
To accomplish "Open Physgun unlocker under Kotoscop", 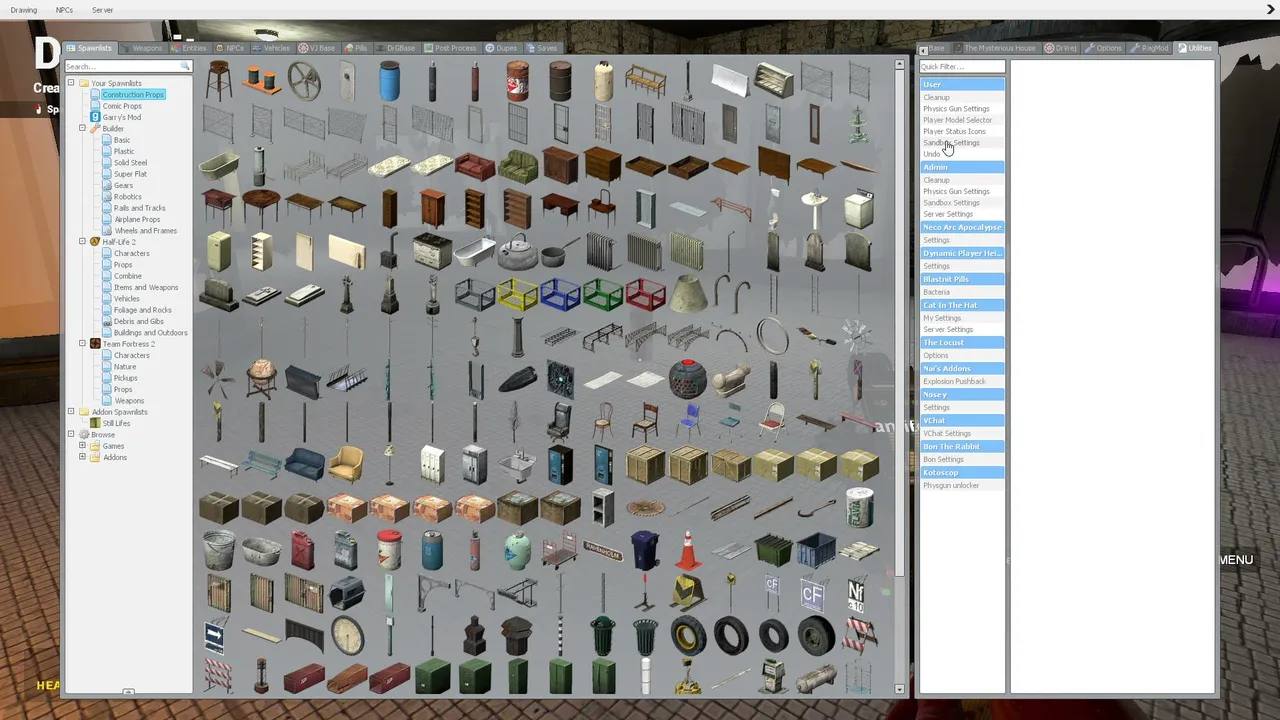I will coord(951,485).
